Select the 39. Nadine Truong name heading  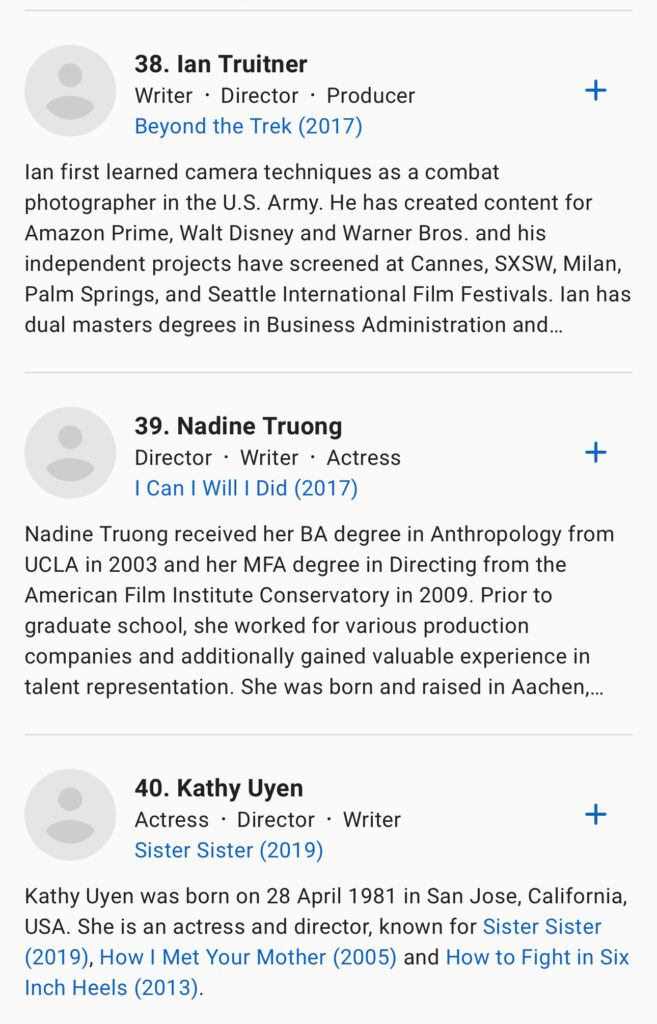pyautogui.click(x=238, y=426)
